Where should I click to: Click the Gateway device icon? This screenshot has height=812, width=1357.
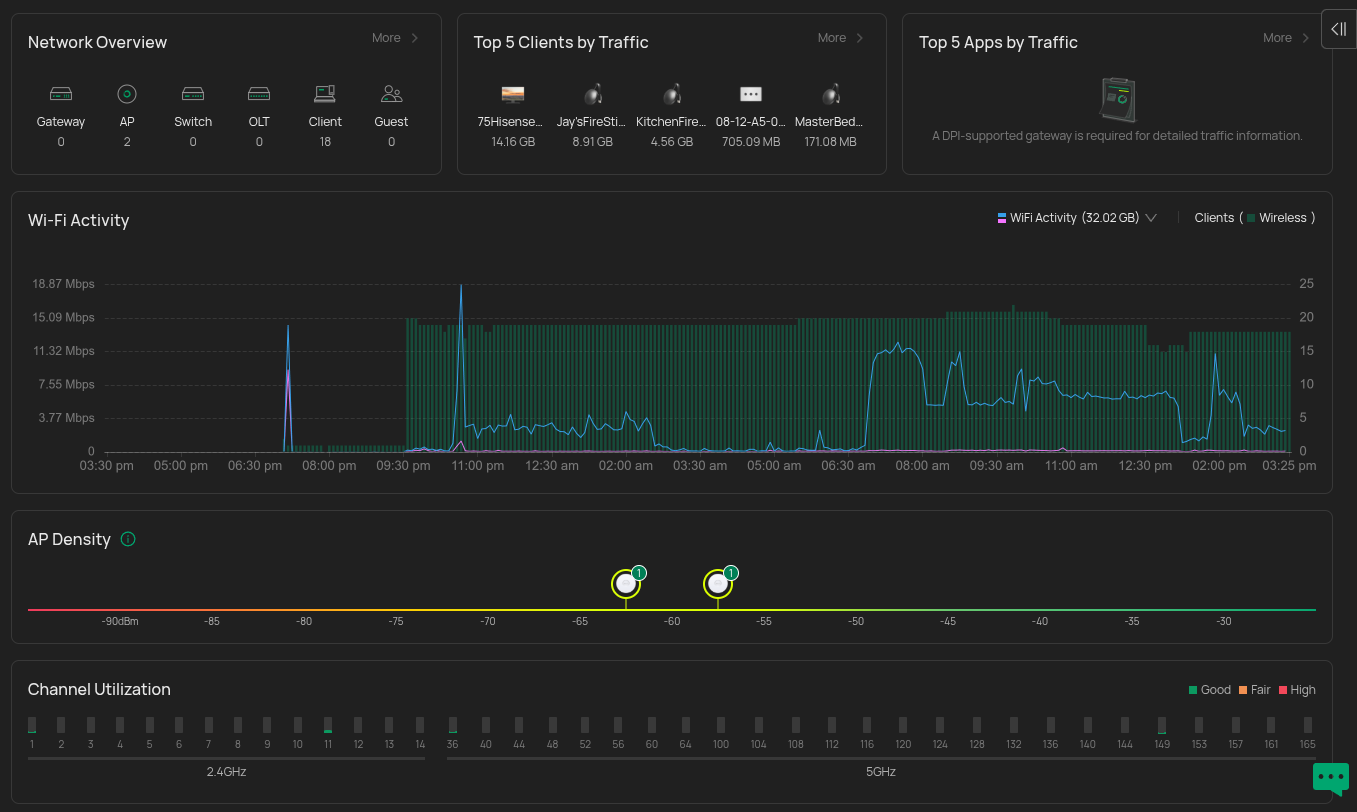point(61,94)
